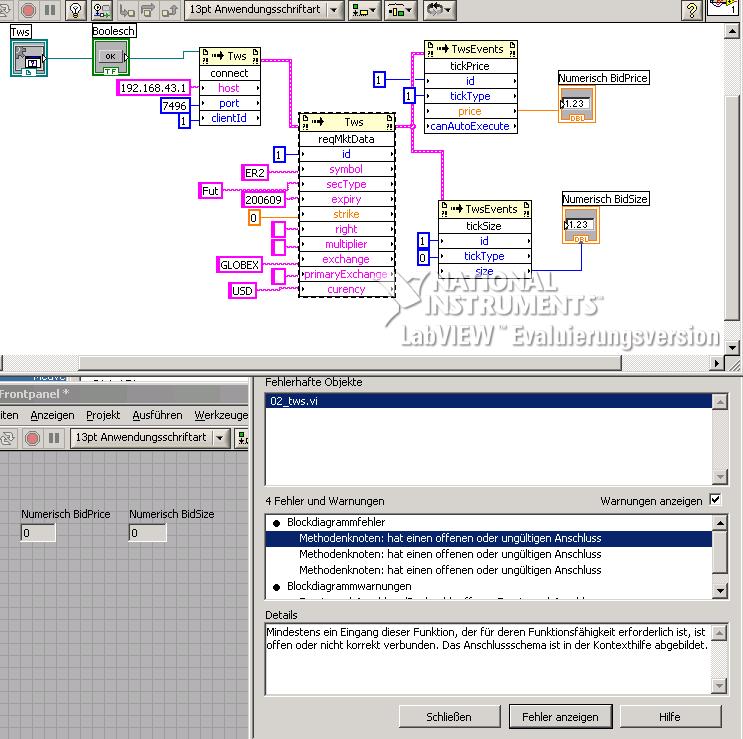The image size is (743, 739).
Task: Select Numerisch BidSize DBL terminal
Action: [580, 226]
